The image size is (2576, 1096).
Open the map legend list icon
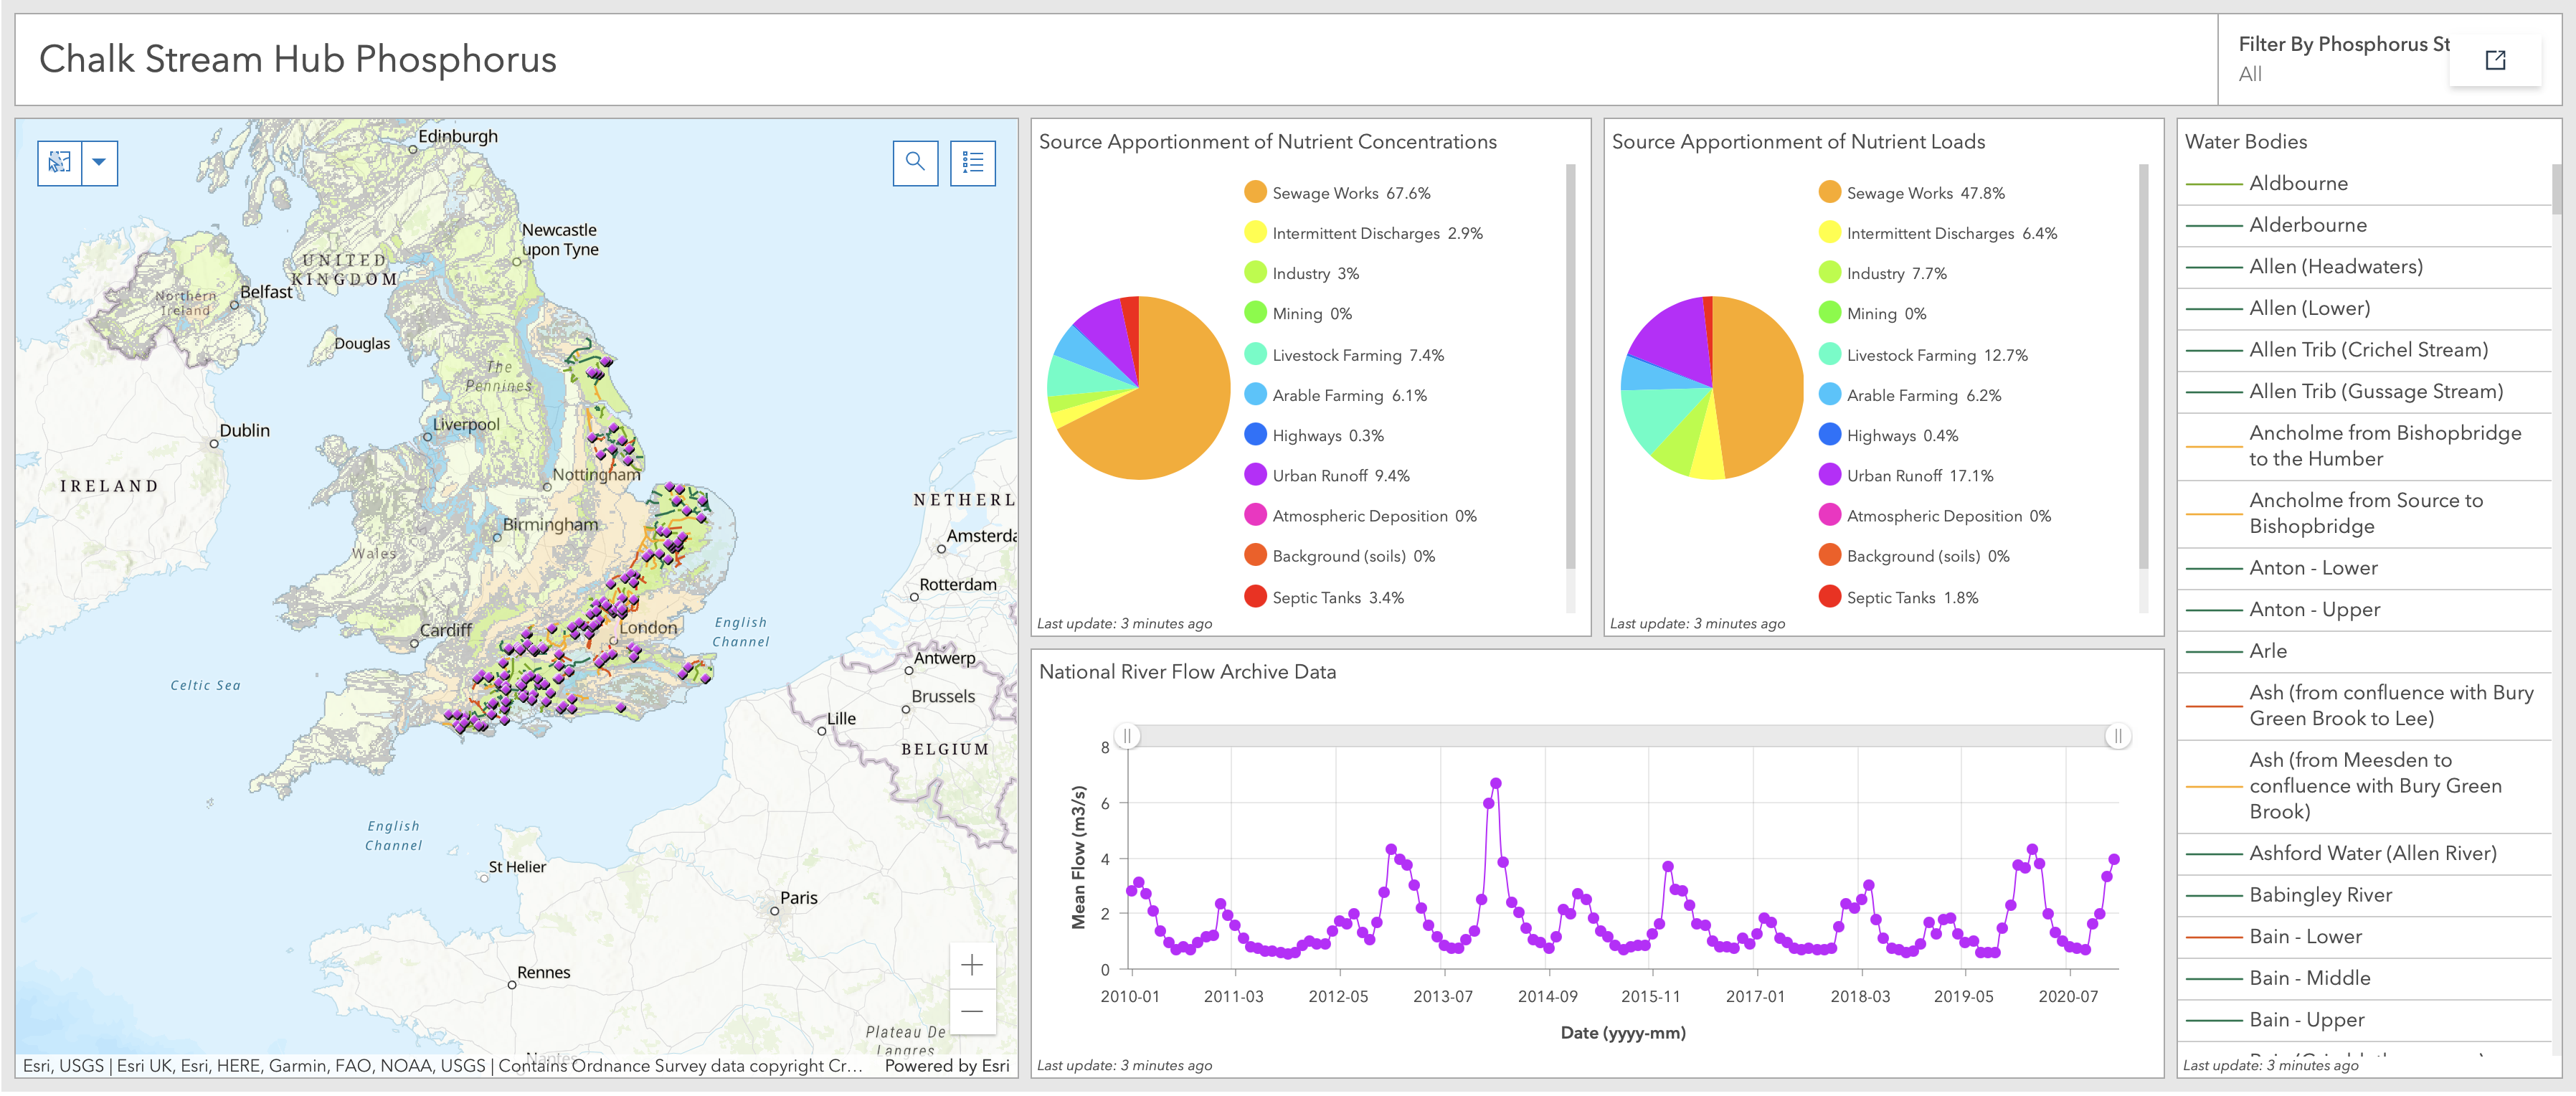(x=972, y=162)
